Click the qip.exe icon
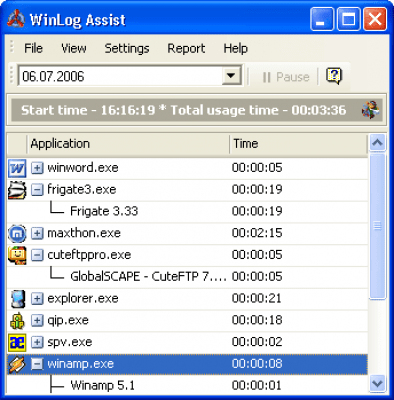 17,320
